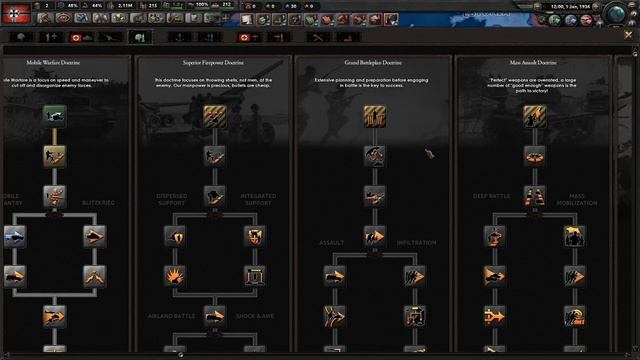Select the second doctrine under Blitzkrieg branch
This screenshot has width=640, height=360.
coord(94,276)
